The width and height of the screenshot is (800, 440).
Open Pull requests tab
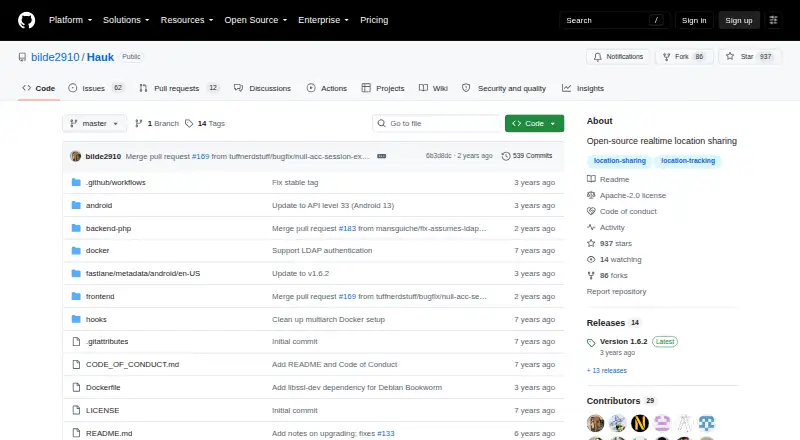point(179,88)
